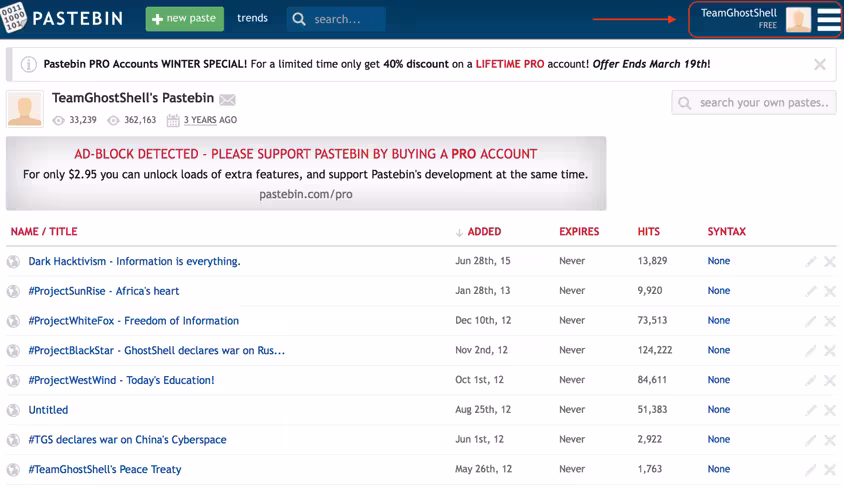Delete the #TGS declares war paste

(829, 440)
